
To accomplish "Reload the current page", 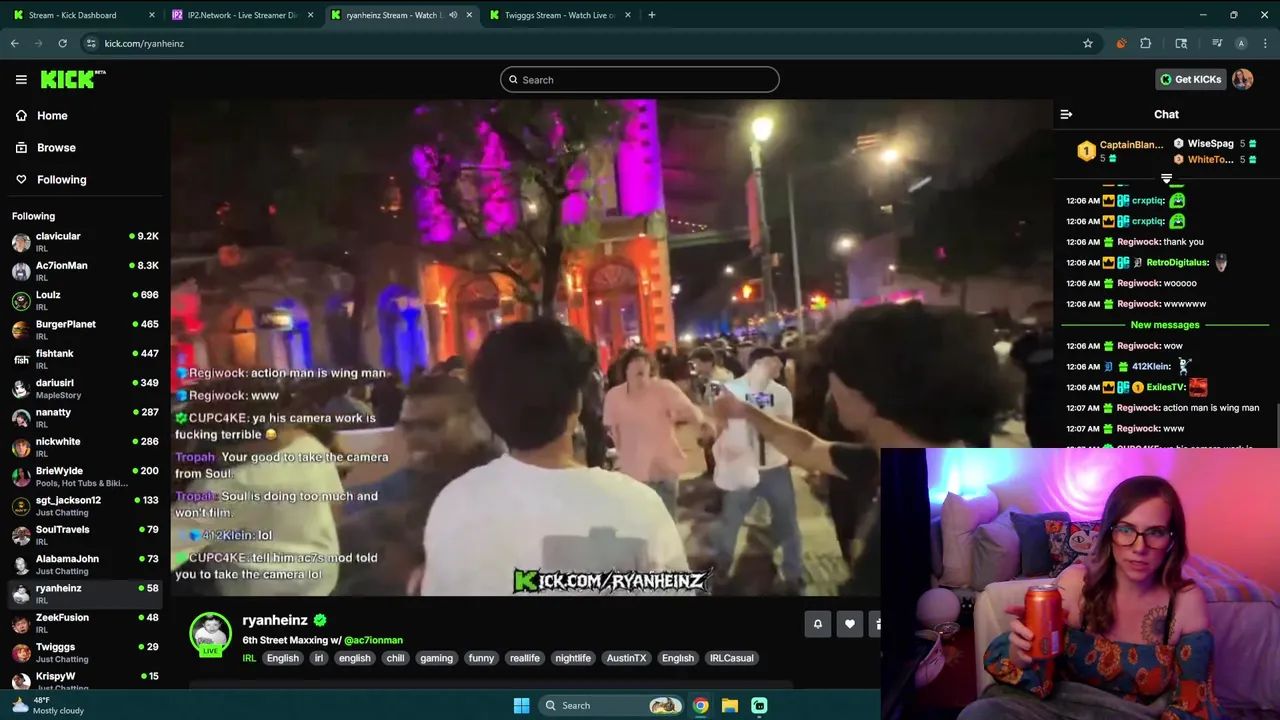I will [x=62, y=43].
